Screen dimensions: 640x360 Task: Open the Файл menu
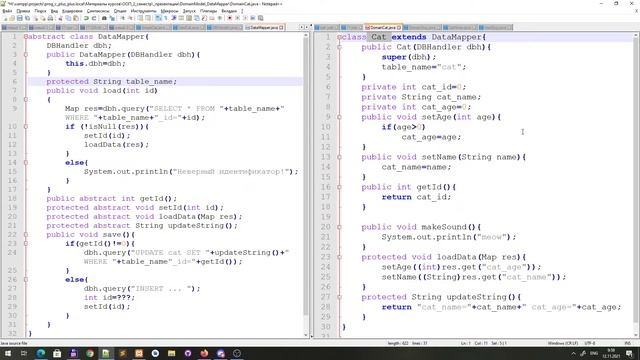point(7,11)
